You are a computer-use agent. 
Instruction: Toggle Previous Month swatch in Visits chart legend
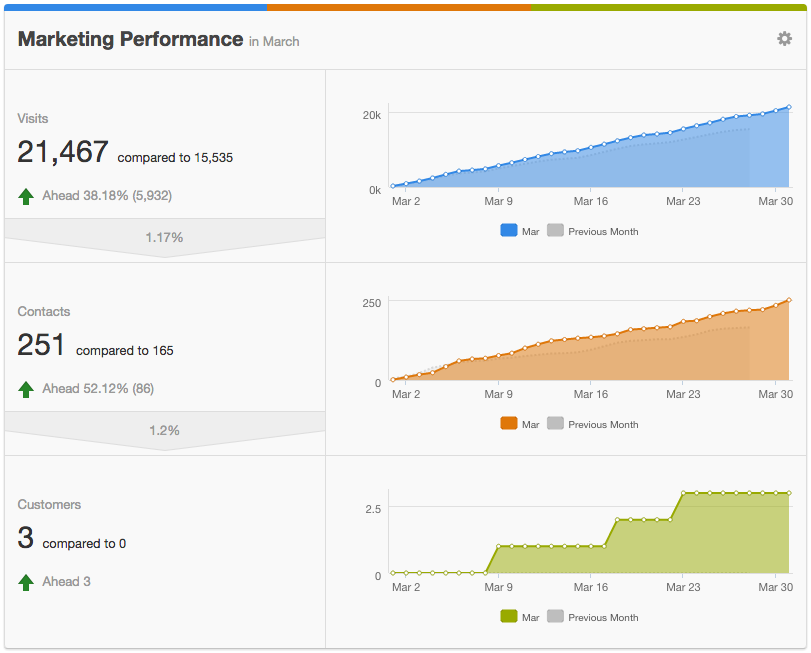coord(555,231)
